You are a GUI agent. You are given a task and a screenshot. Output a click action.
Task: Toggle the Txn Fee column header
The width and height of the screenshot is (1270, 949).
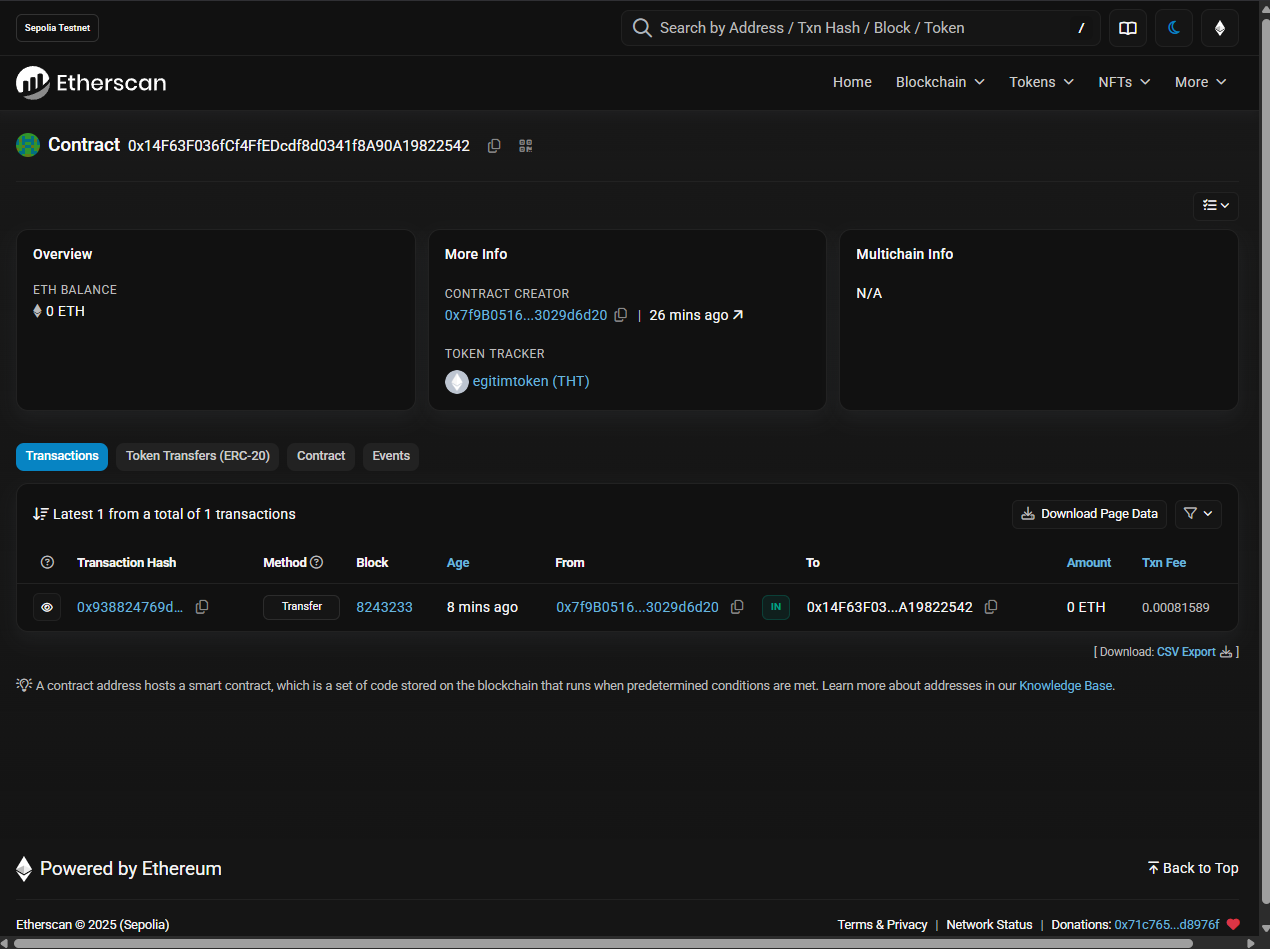click(x=1164, y=563)
